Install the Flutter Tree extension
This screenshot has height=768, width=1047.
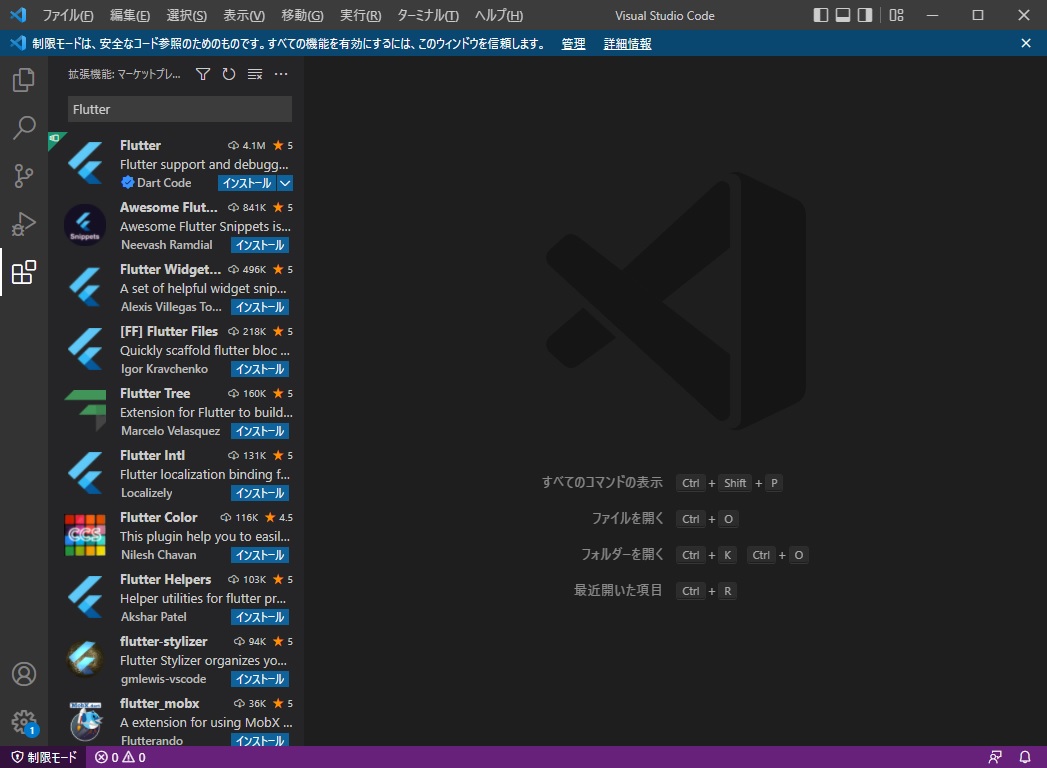tap(260, 431)
